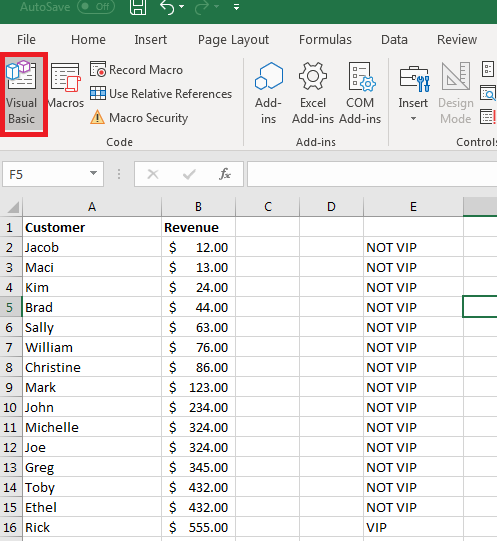
Task: Click the Revenue header cell
Action: click(198, 227)
